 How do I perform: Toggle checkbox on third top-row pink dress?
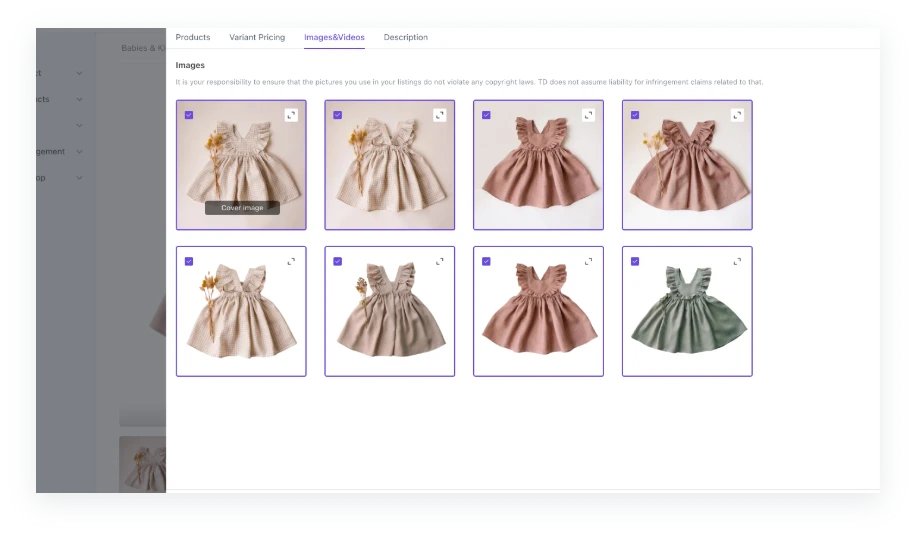click(486, 115)
